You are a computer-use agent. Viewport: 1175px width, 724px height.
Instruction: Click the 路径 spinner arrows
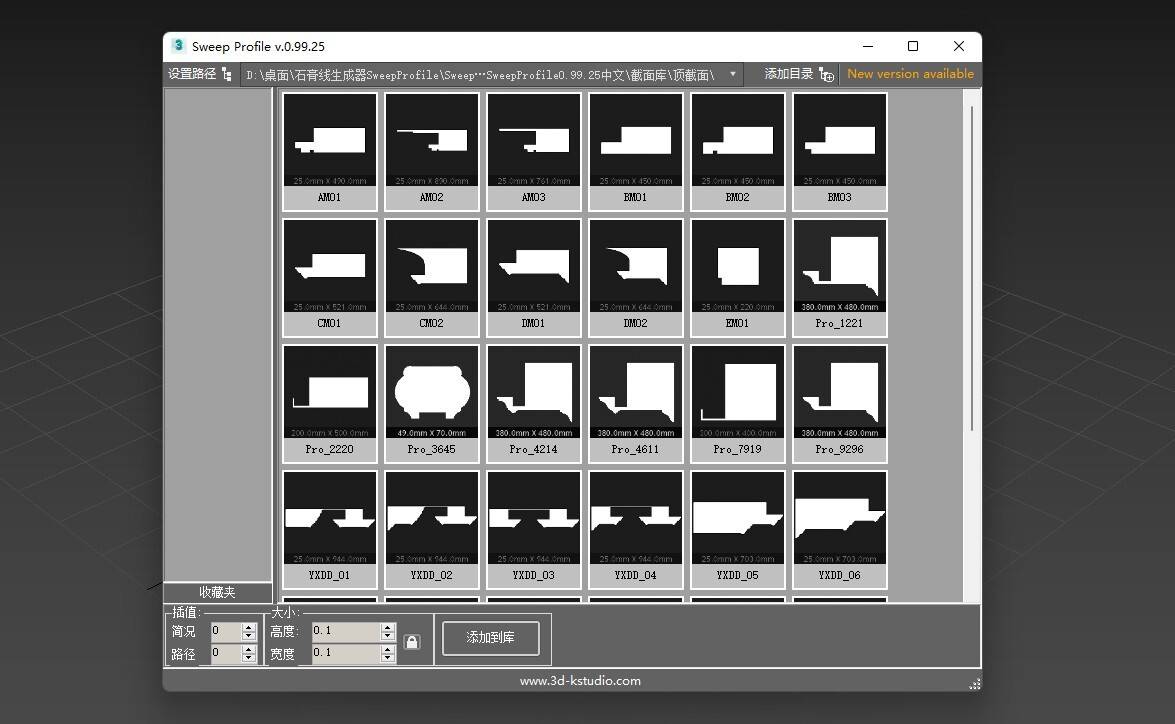click(249, 653)
